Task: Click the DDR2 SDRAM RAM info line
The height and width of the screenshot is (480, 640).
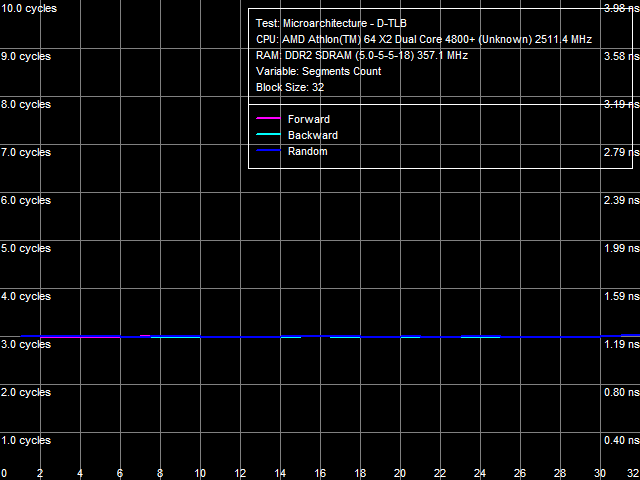Action: point(361,55)
